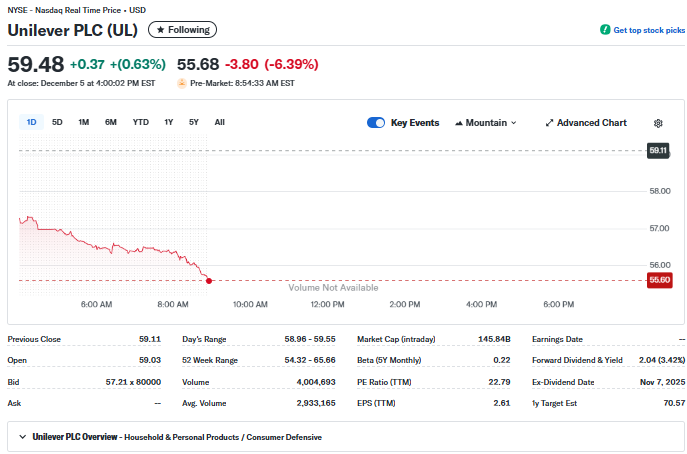Switch to the 1M range
Image resolution: width=687 pixels, height=454 pixels.
tap(83, 122)
